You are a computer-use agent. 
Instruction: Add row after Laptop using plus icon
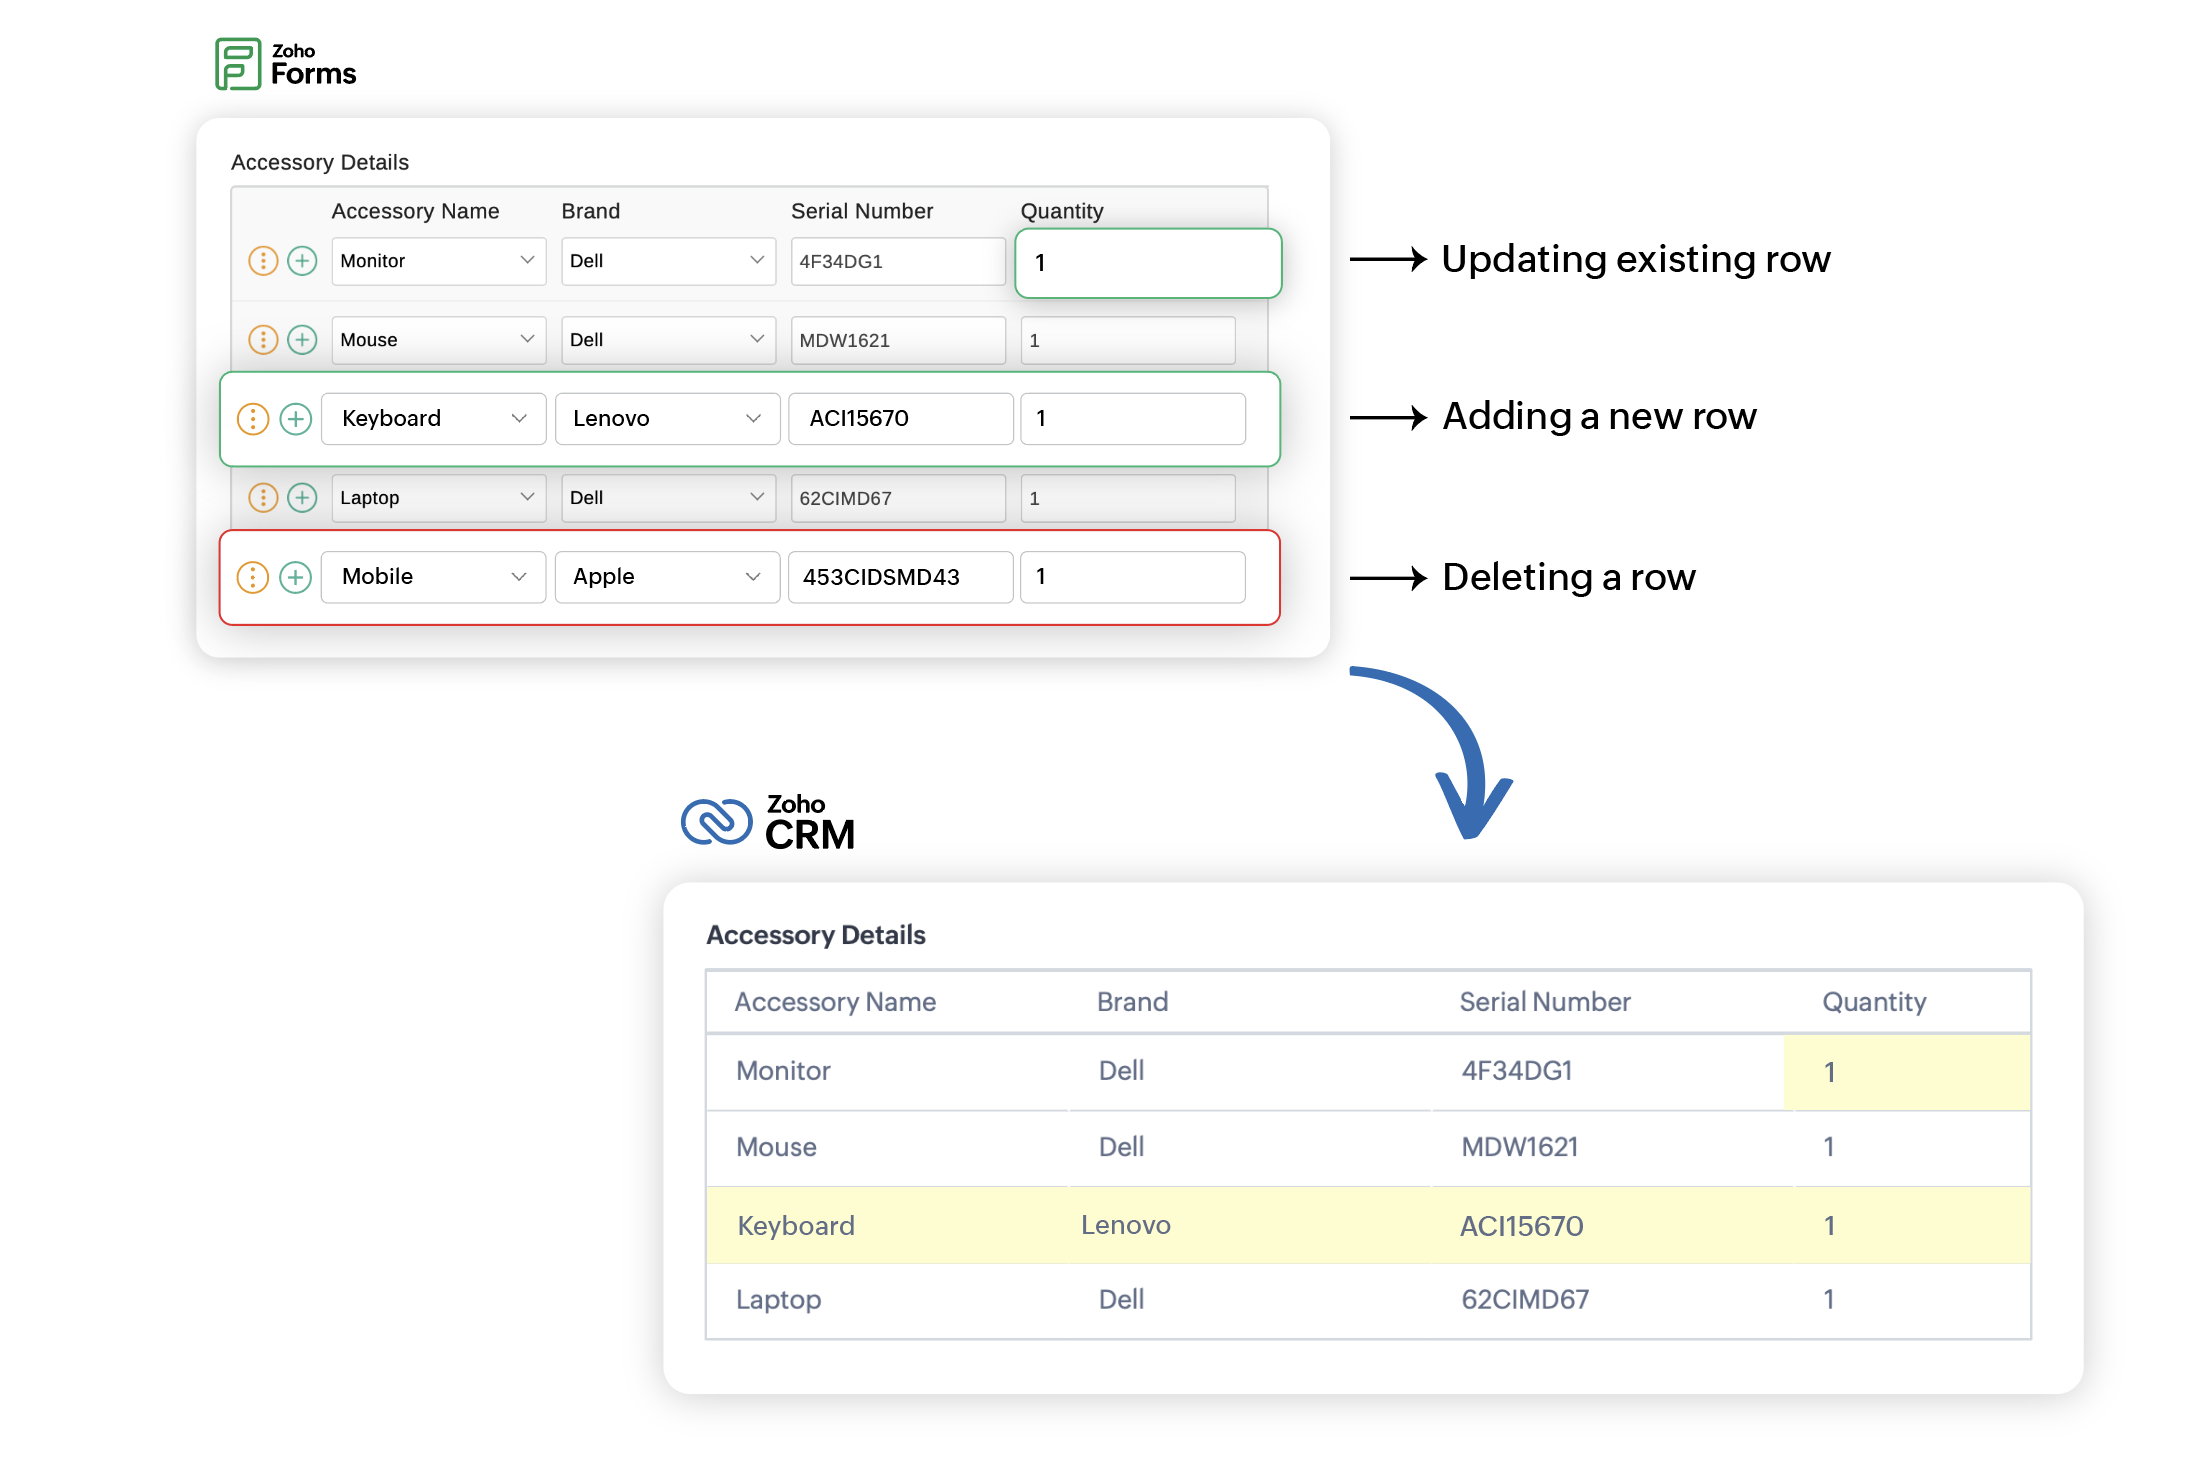[x=302, y=498]
